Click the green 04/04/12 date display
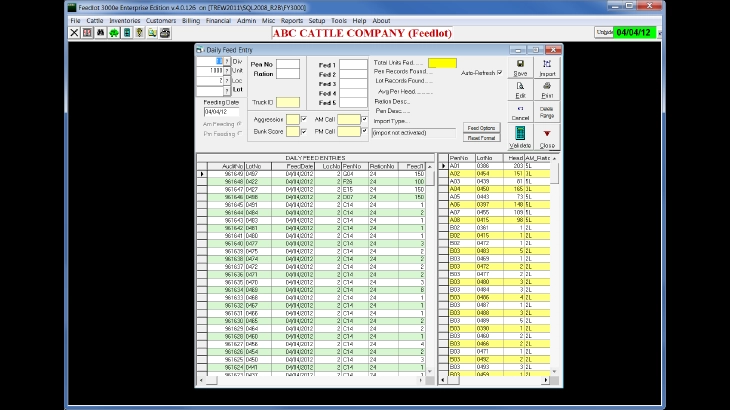730x410 pixels. pos(634,33)
